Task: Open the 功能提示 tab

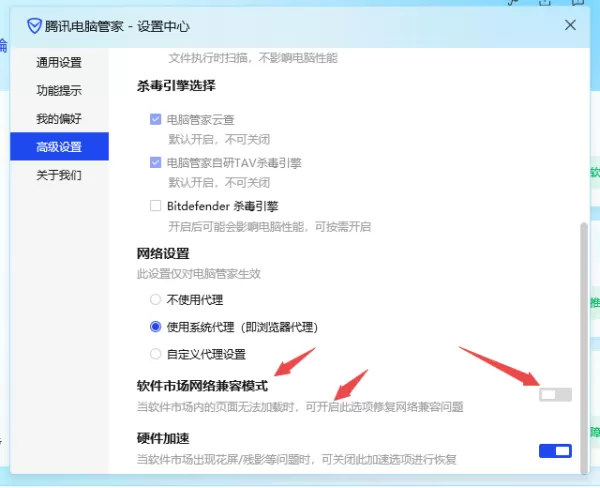Action: [x=59, y=90]
